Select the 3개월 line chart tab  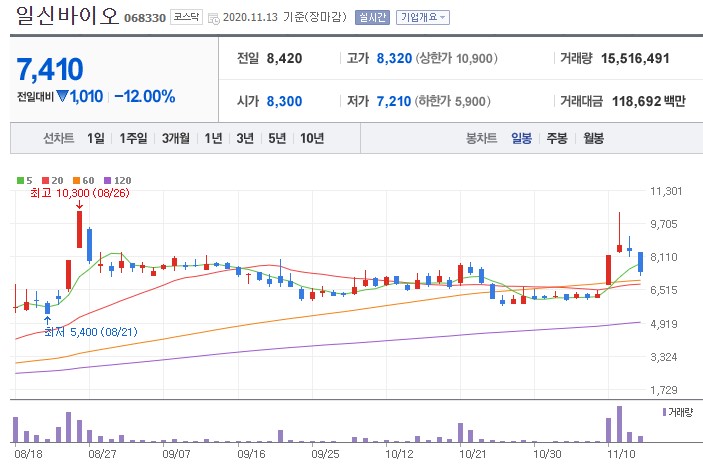175,138
